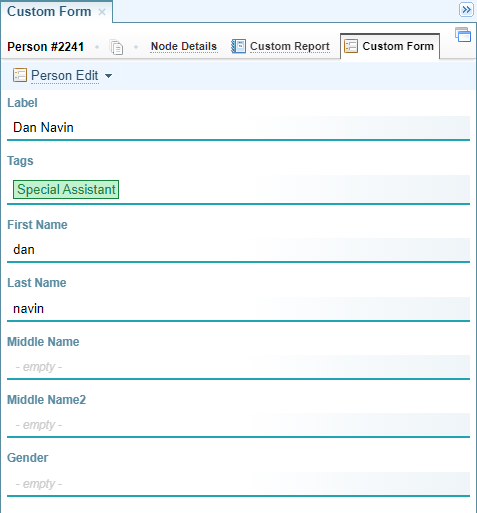Click the empty Middle Name field
Viewport: 477px width, 513px height.
point(238,367)
